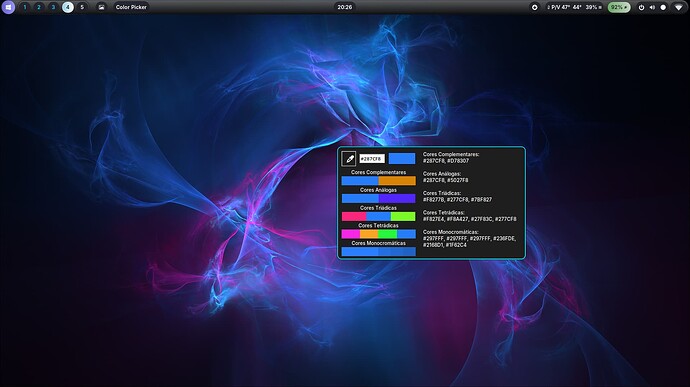Image resolution: width=690 pixels, height=387 pixels.
Task: Open the purple launcher menu icon
Action: click(8, 7)
